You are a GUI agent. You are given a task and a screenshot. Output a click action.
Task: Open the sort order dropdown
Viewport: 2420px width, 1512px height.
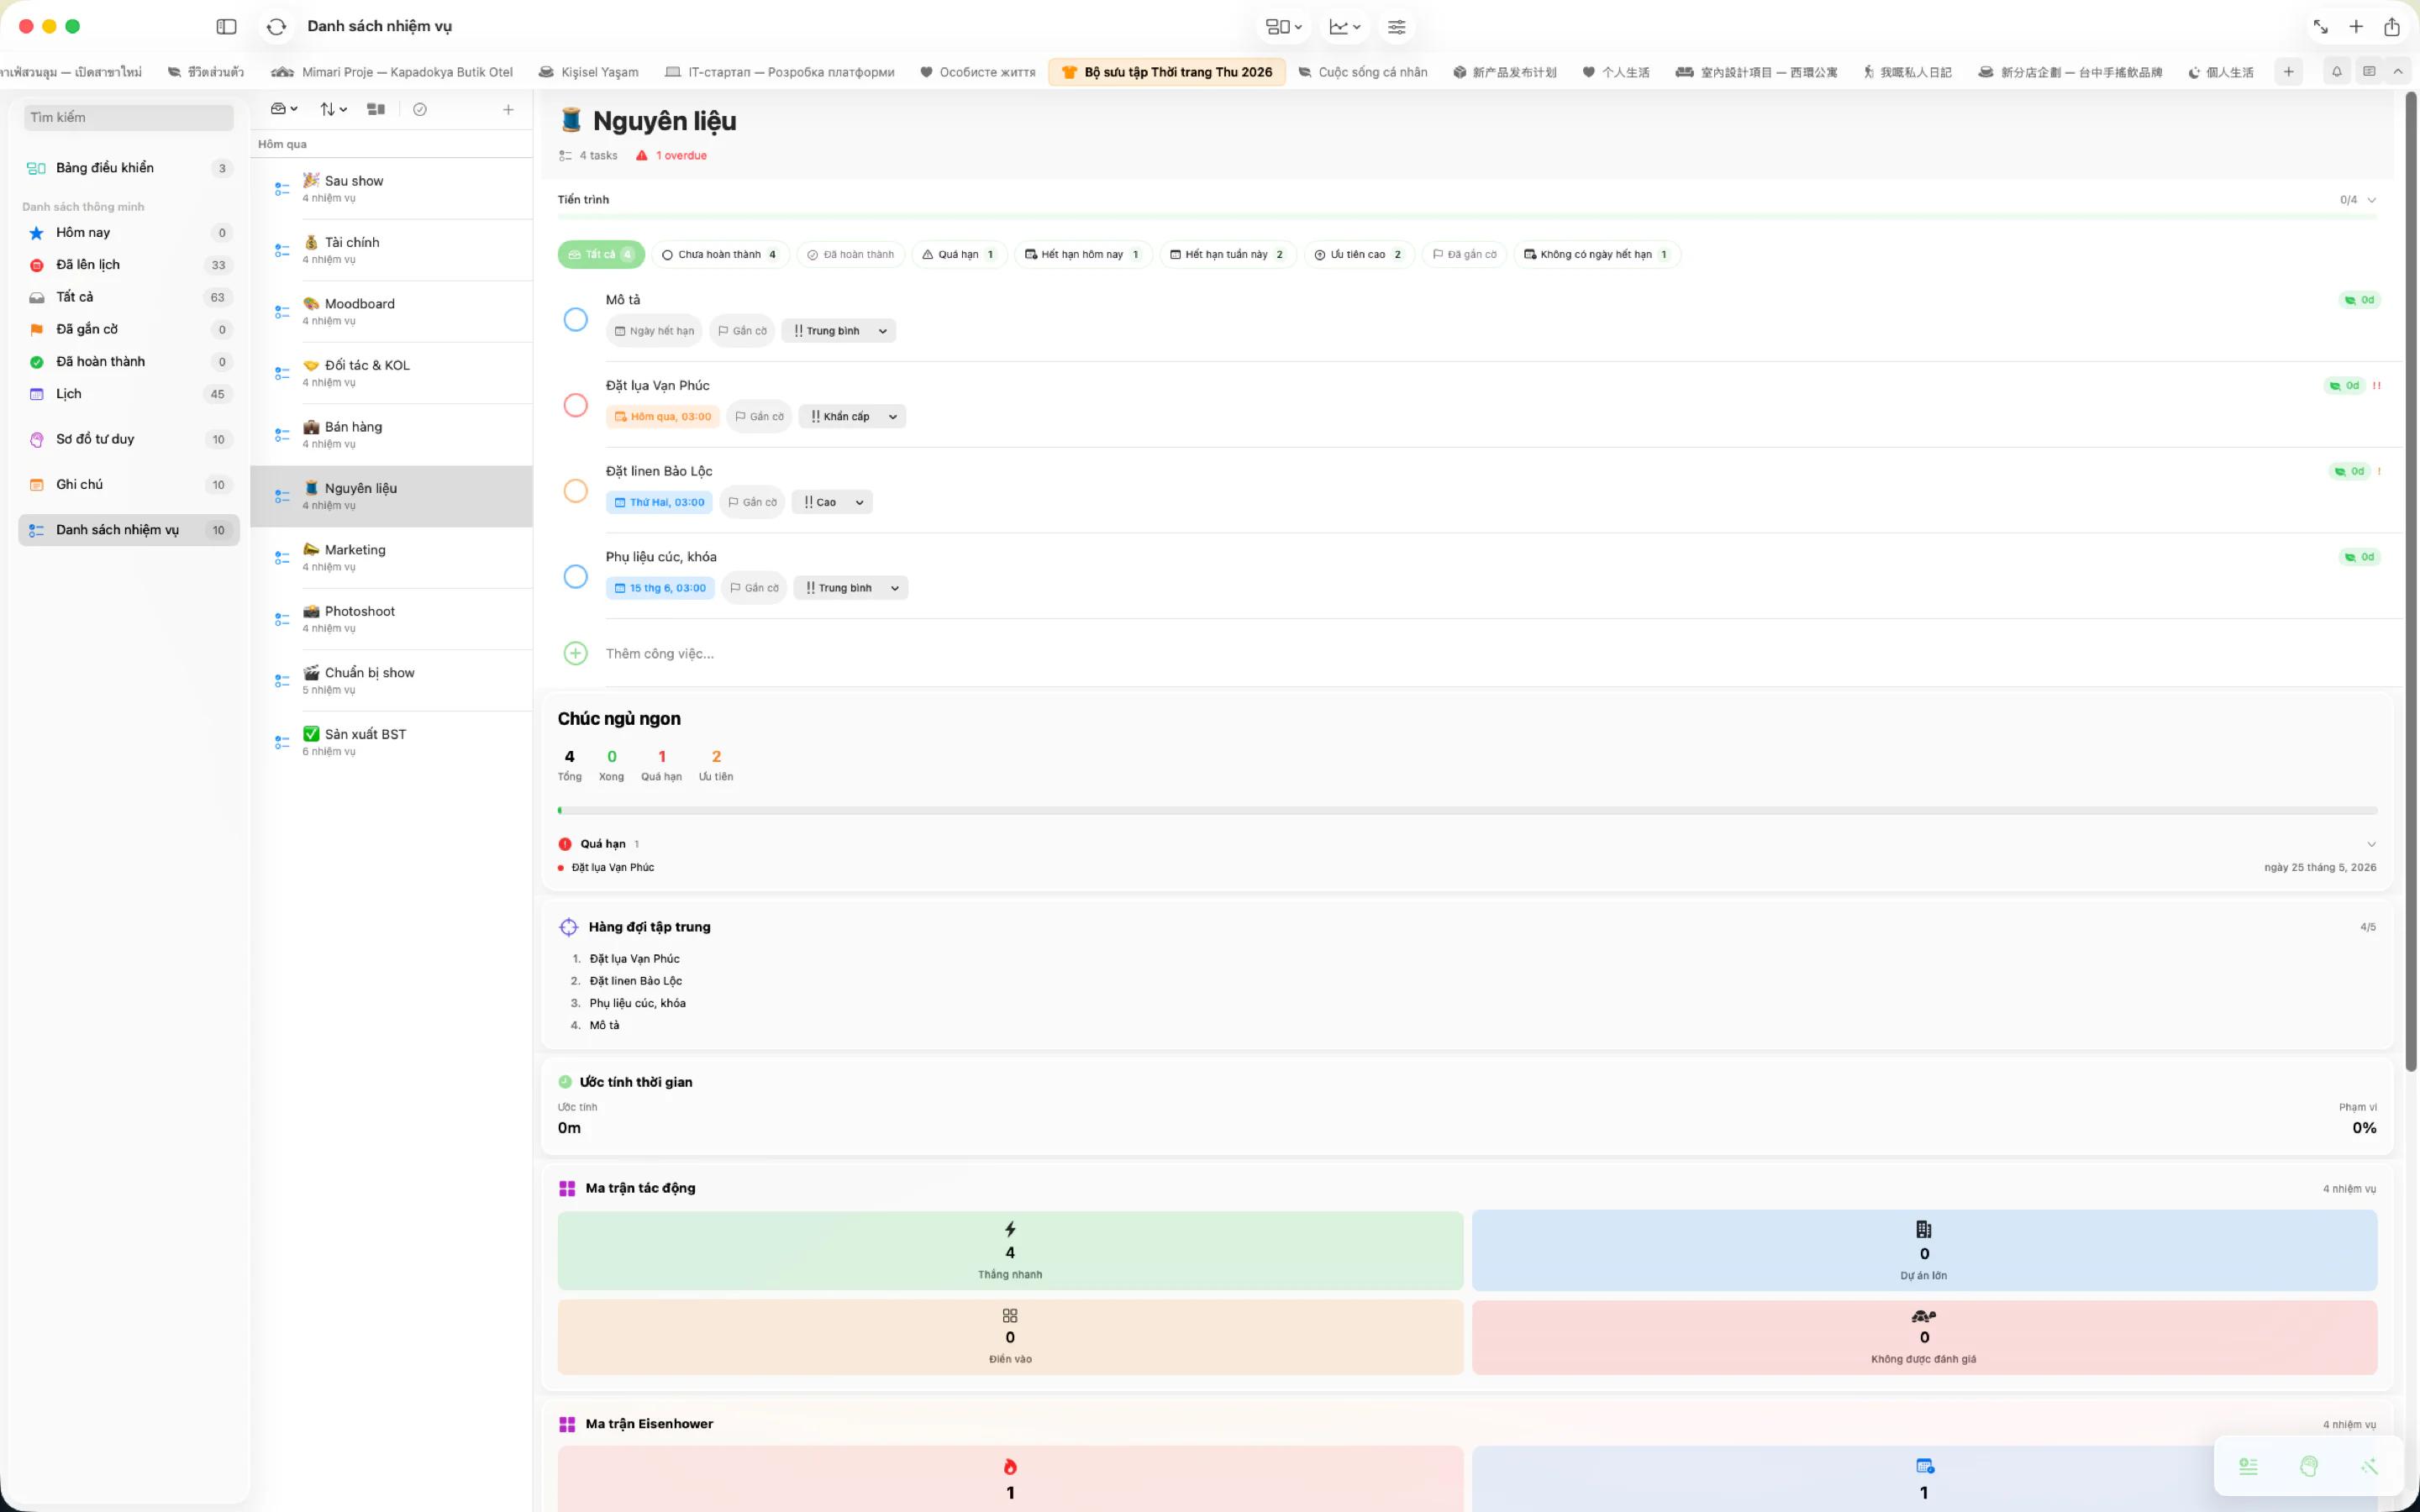[333, 109]
